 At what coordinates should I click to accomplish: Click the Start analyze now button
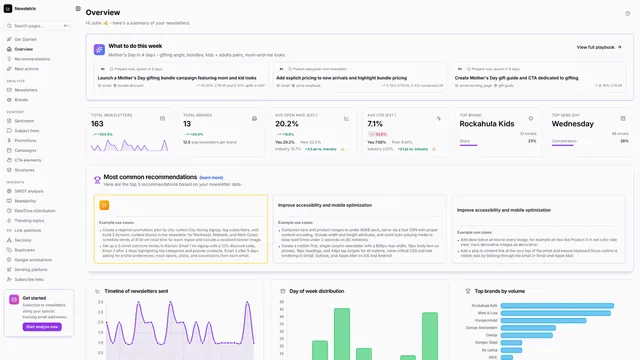[x=42, y=327]
